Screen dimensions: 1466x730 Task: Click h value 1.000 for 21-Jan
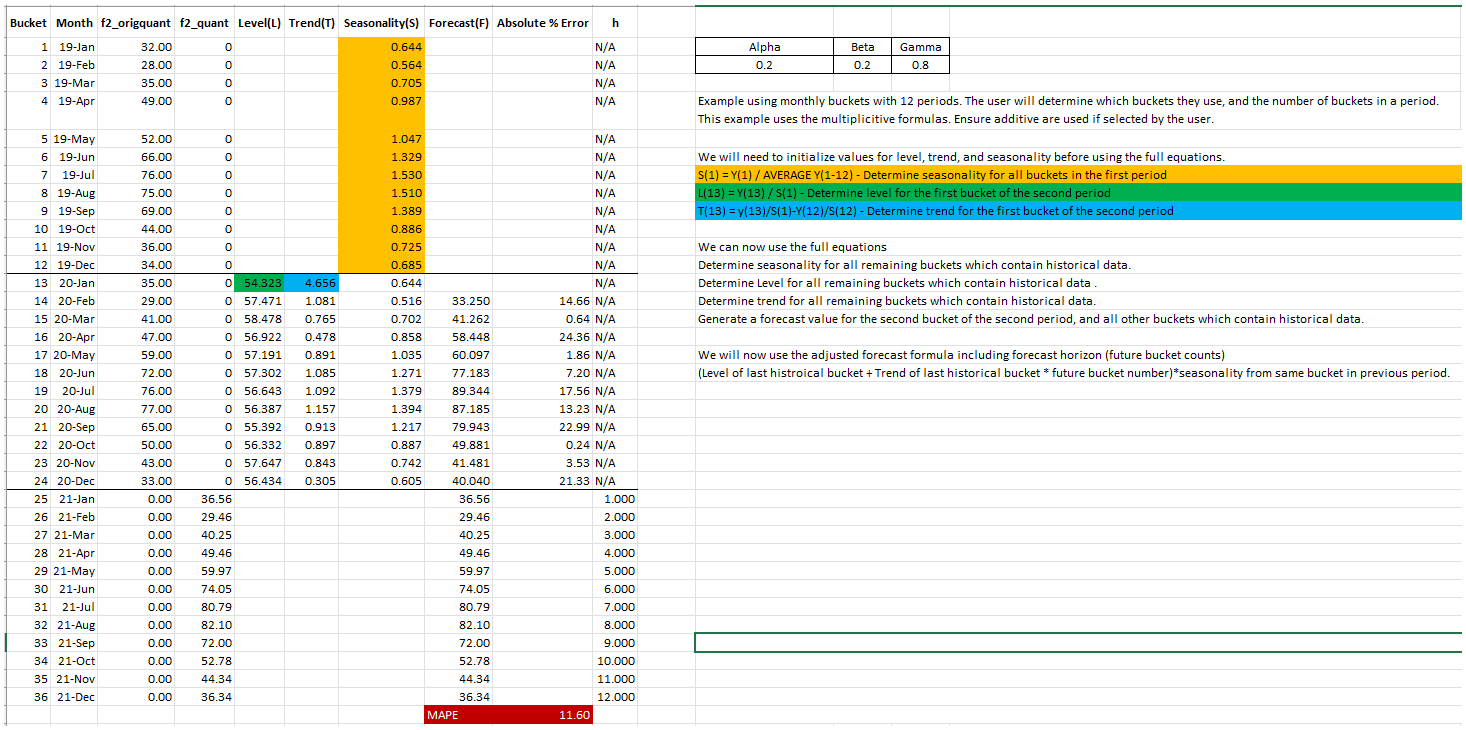[615, 499]
